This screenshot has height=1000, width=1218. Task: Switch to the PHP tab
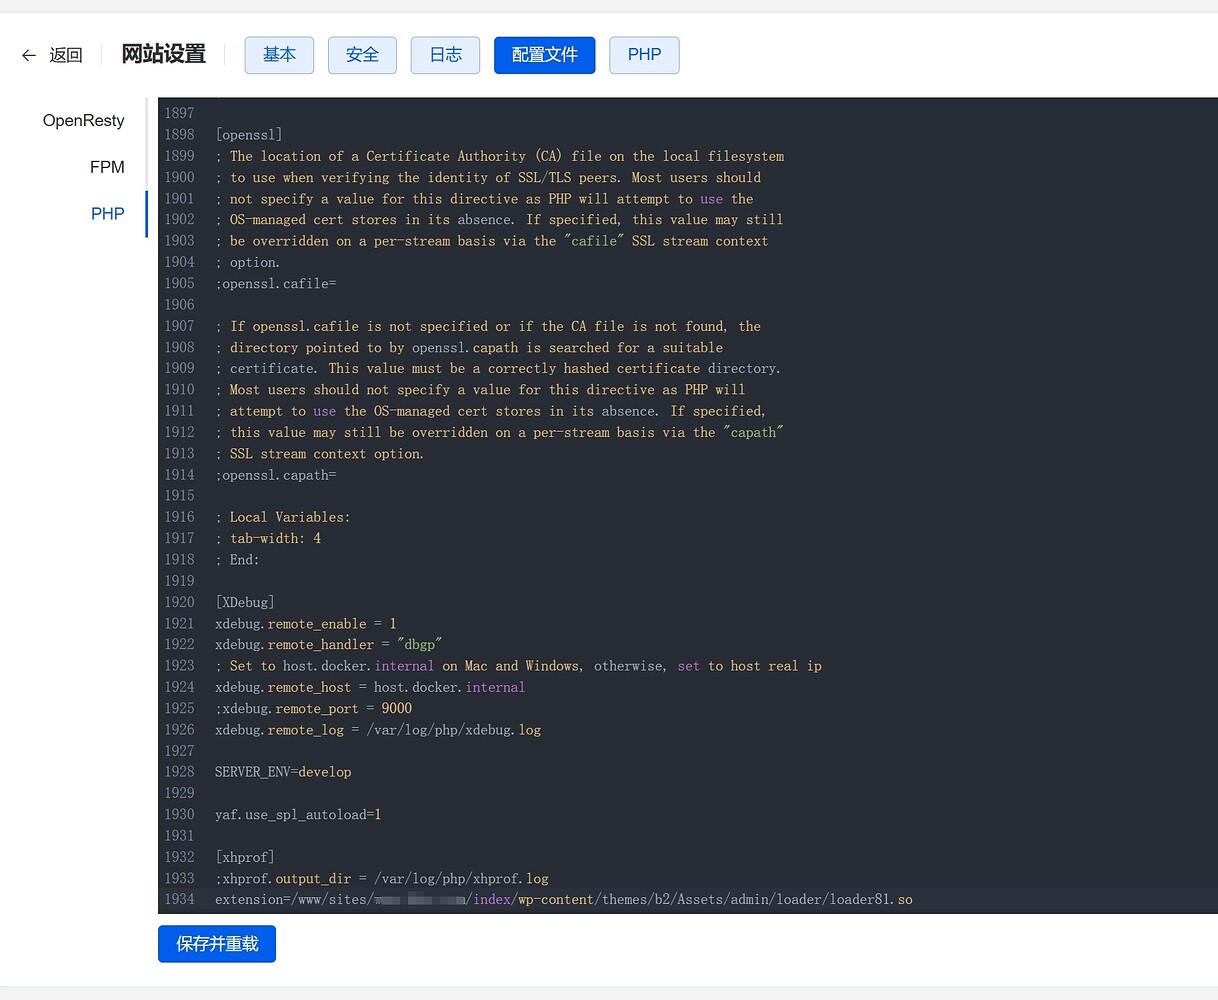point(644,55)
